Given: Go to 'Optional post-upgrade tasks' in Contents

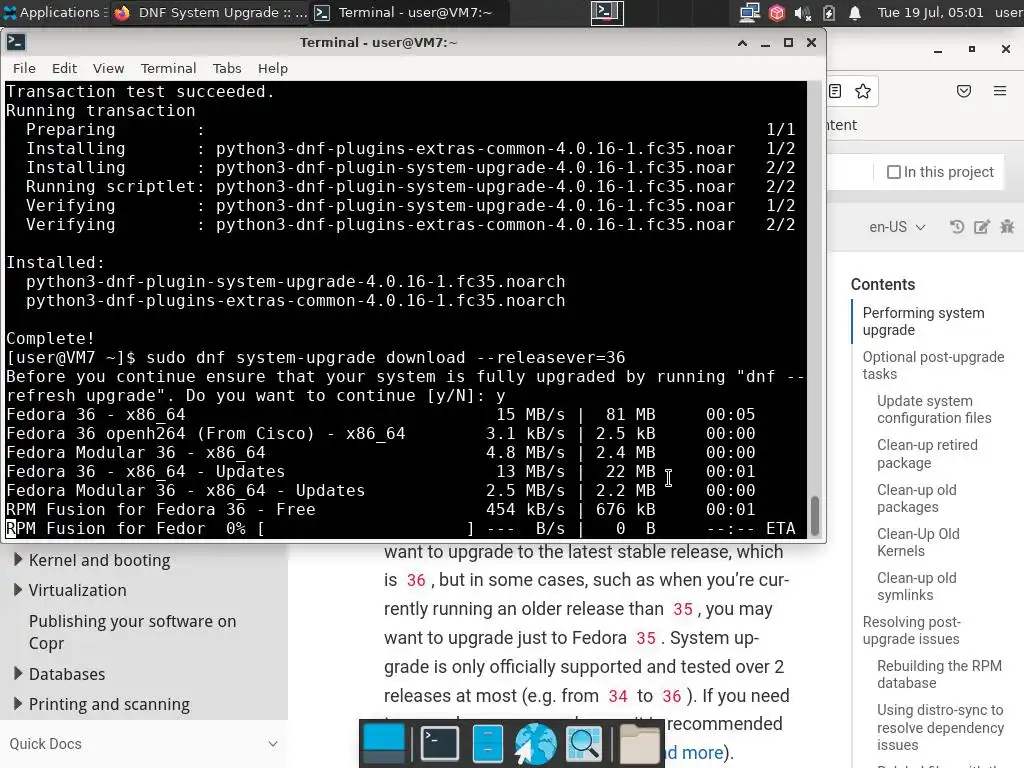Looking at the screenshot, I should tap(933, 365).
